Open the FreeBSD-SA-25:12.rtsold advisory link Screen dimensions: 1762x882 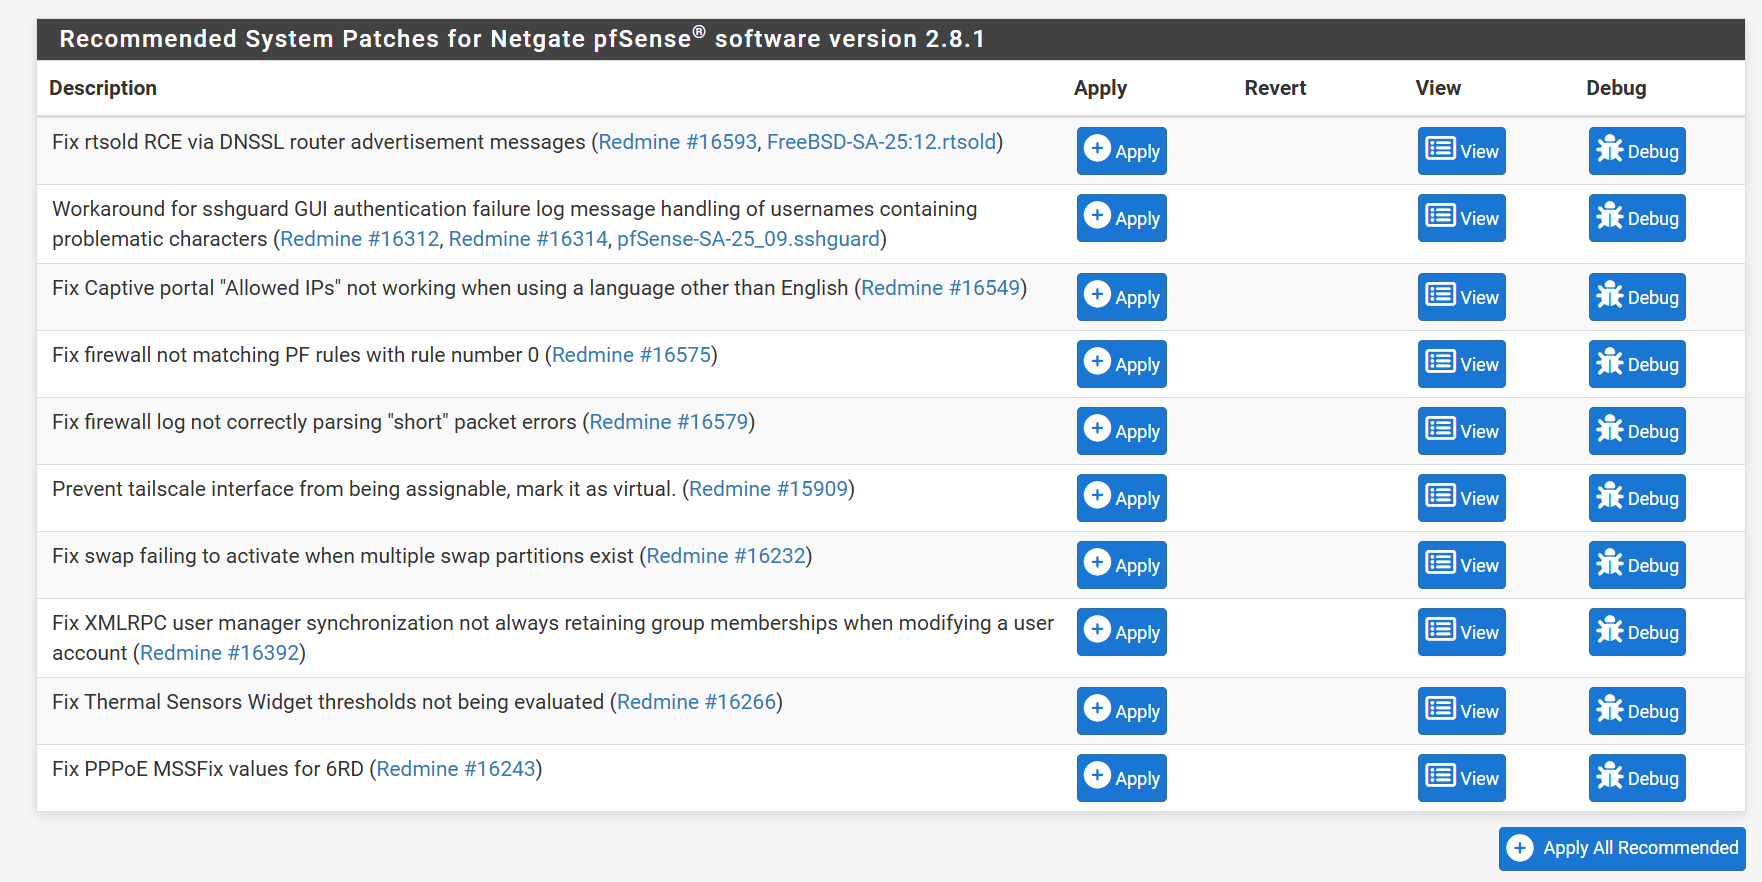coord(881,142)
